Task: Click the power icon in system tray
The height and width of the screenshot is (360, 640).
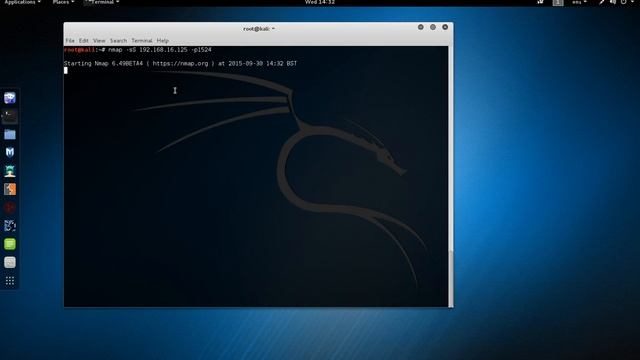Action: 624,2
